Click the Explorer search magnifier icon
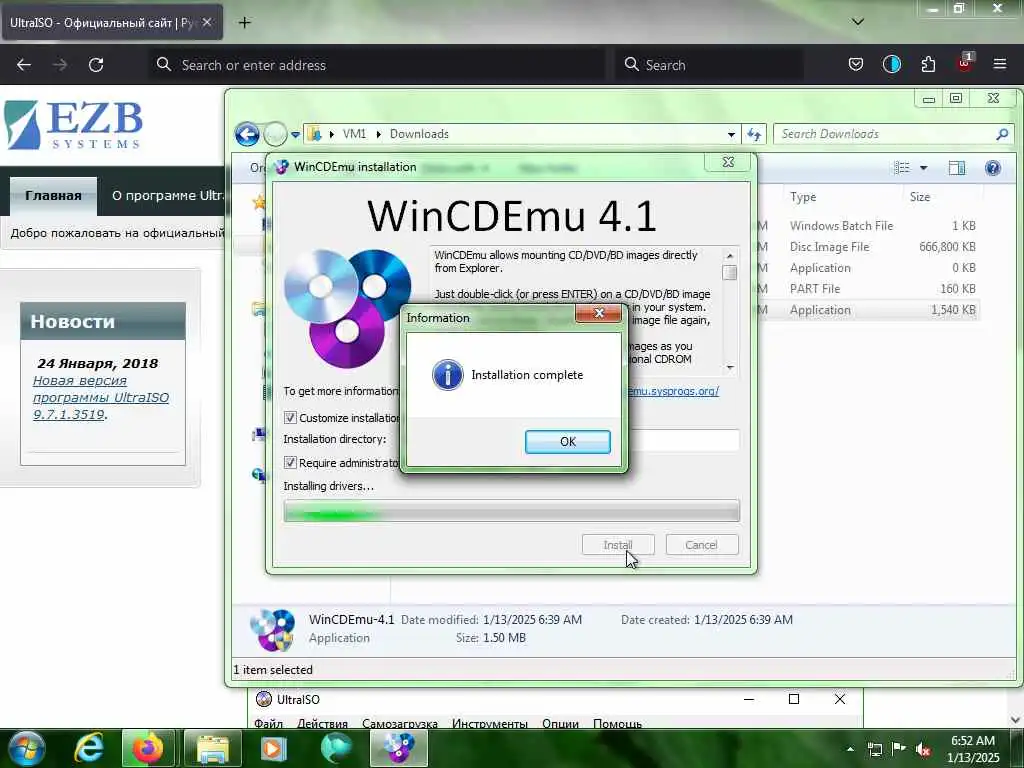The width and height of the screenshot is (1024, 768). point(1002,134)
